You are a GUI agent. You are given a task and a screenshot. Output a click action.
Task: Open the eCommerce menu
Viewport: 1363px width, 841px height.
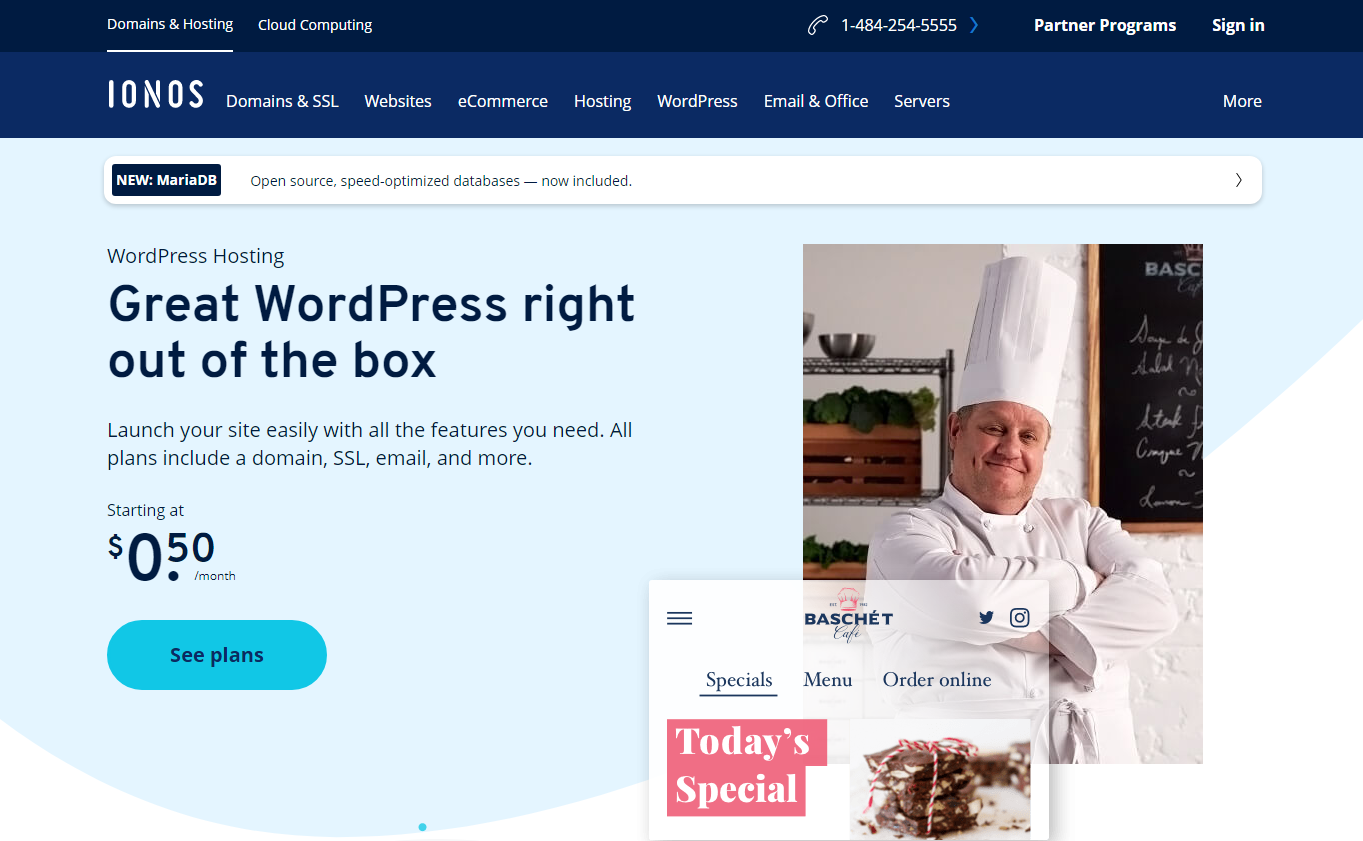pos(503,101)
